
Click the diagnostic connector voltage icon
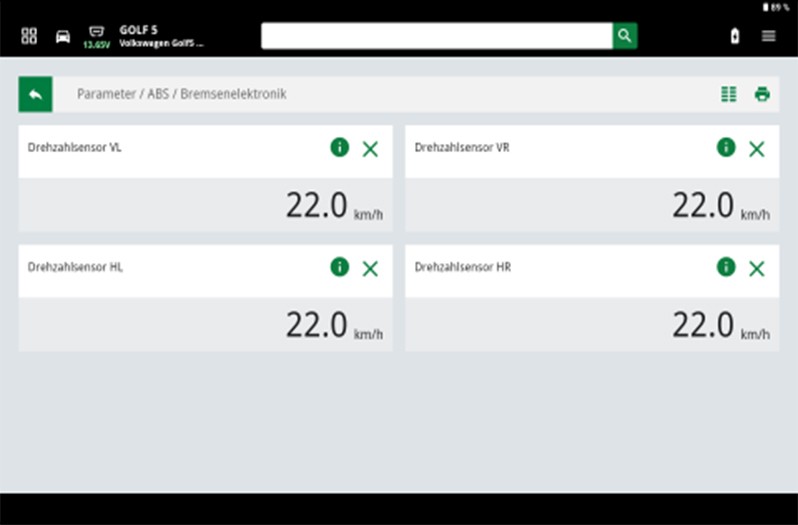tap(96, 33)
